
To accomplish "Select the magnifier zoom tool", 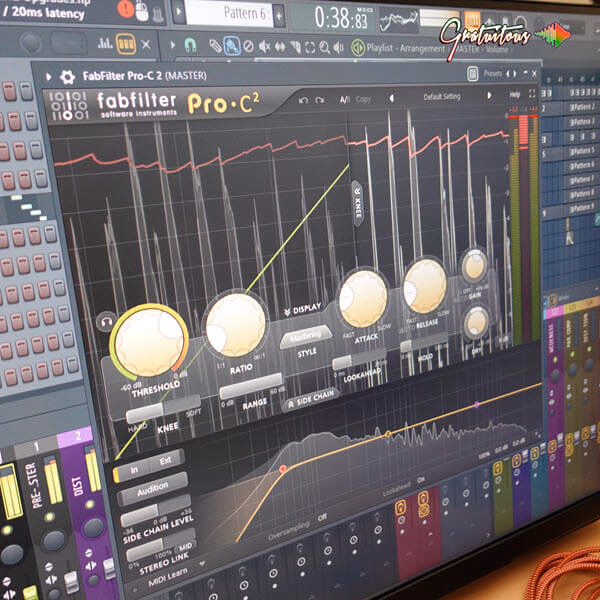I will coord(324,47).
